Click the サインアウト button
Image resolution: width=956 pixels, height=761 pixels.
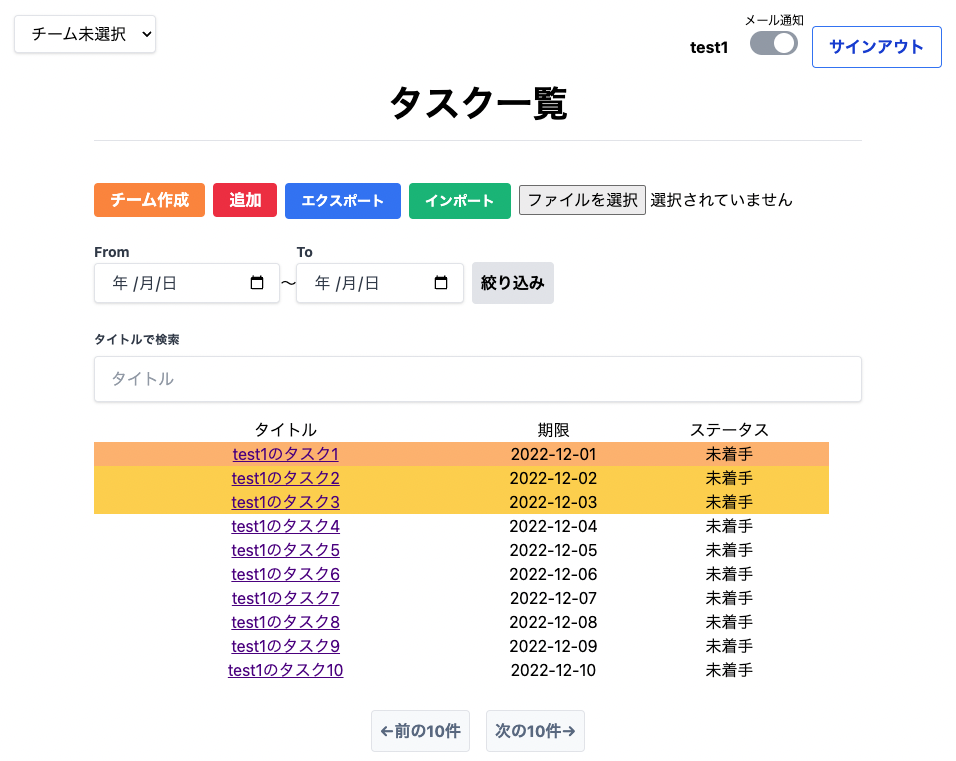pyautogui.click(x=876, y=47)
